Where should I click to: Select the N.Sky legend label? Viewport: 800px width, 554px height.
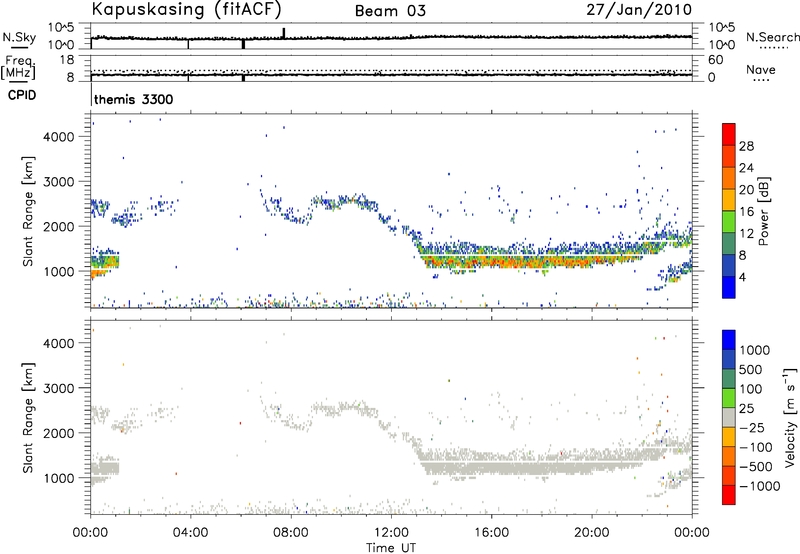pyautogui.click(x=19, y=38)
